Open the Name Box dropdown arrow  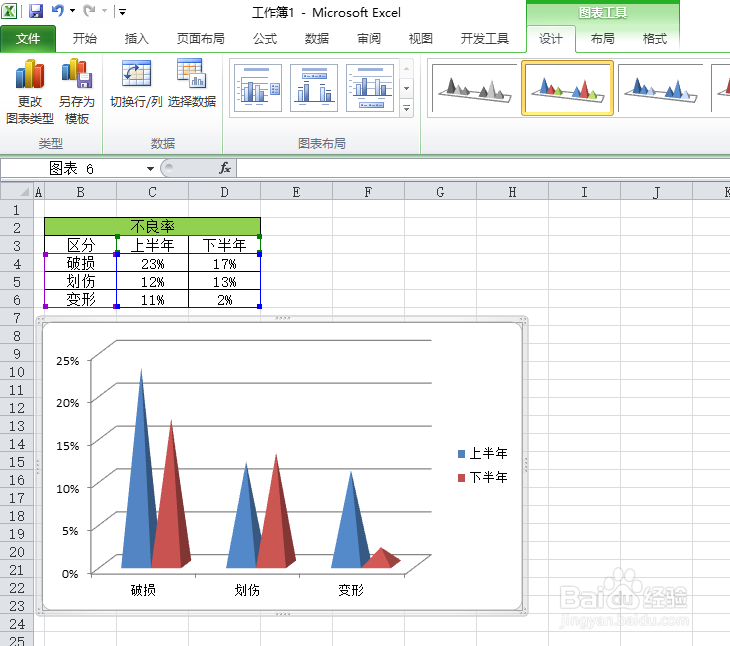pyautogui.click(x=150, y=168)
